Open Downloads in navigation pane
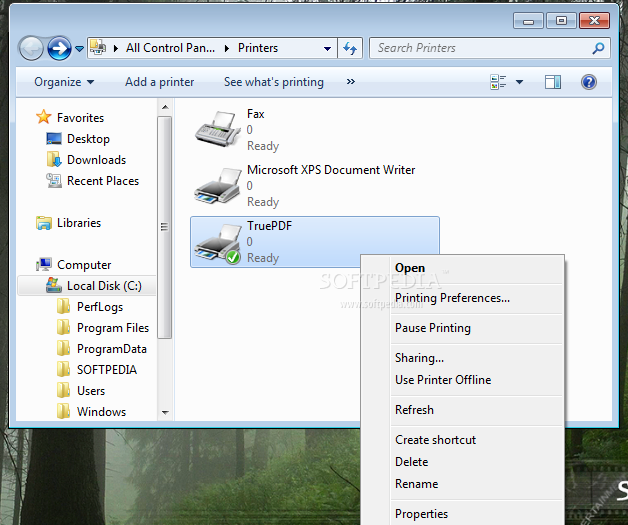 point(97,160)
